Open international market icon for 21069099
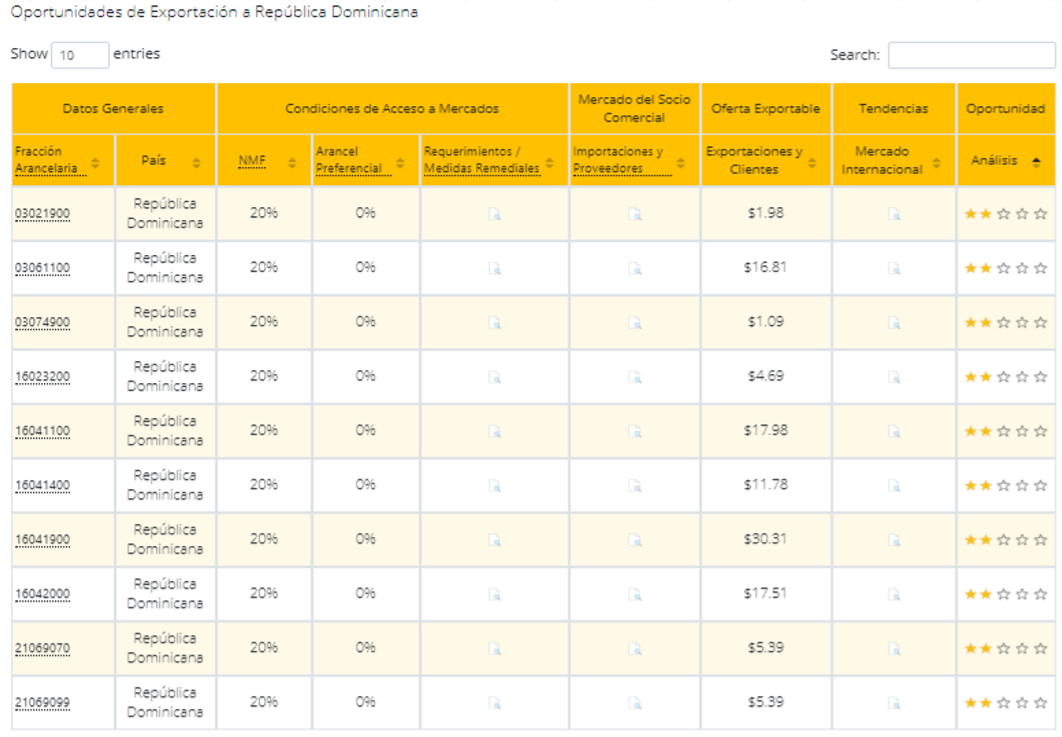1062x737 pixels. 895,702
